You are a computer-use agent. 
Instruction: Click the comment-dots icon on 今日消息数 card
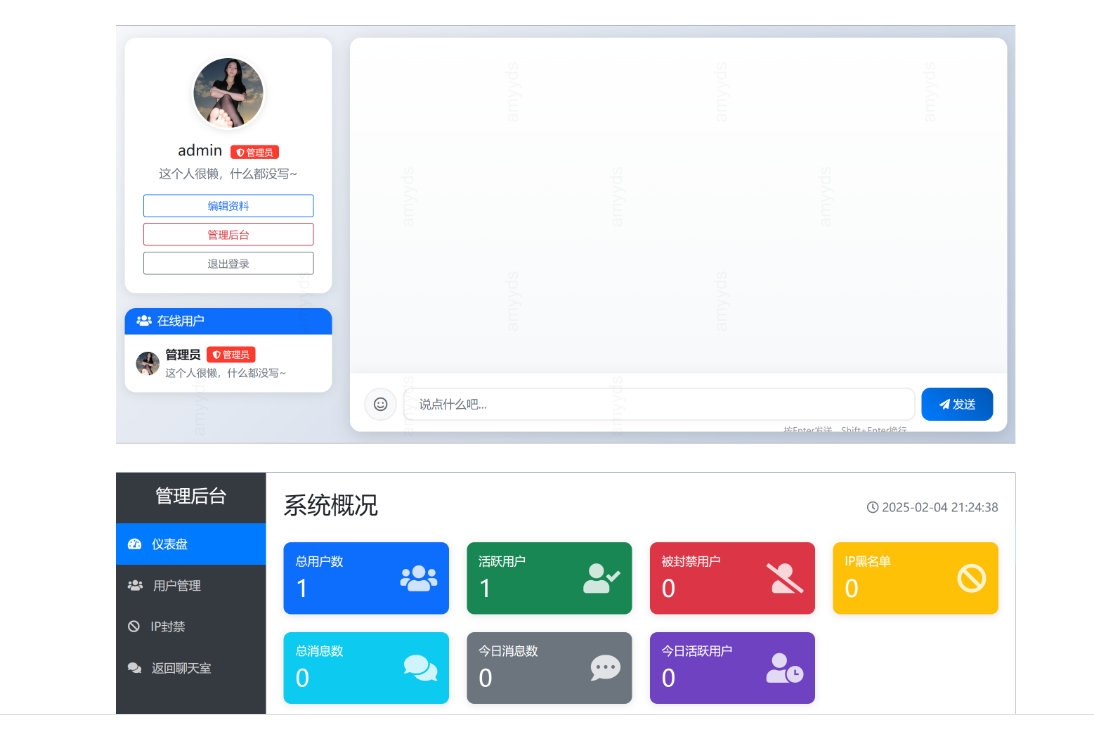pos(605,668)
